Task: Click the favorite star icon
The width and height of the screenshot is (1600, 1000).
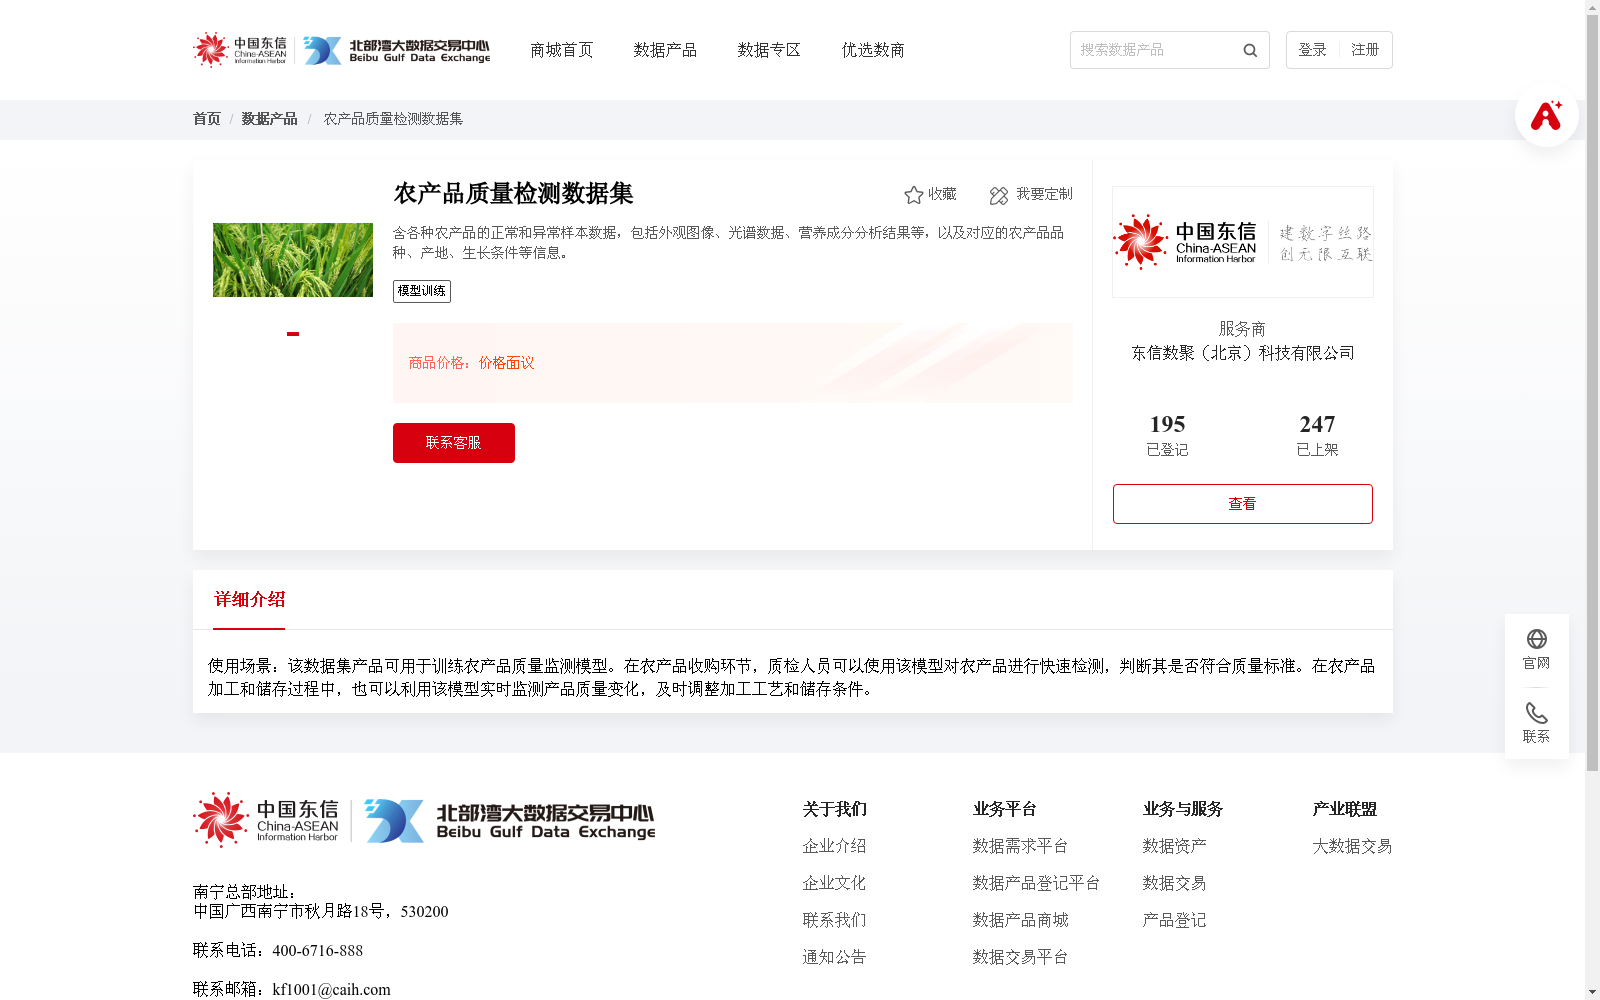Action: point(913,195)
